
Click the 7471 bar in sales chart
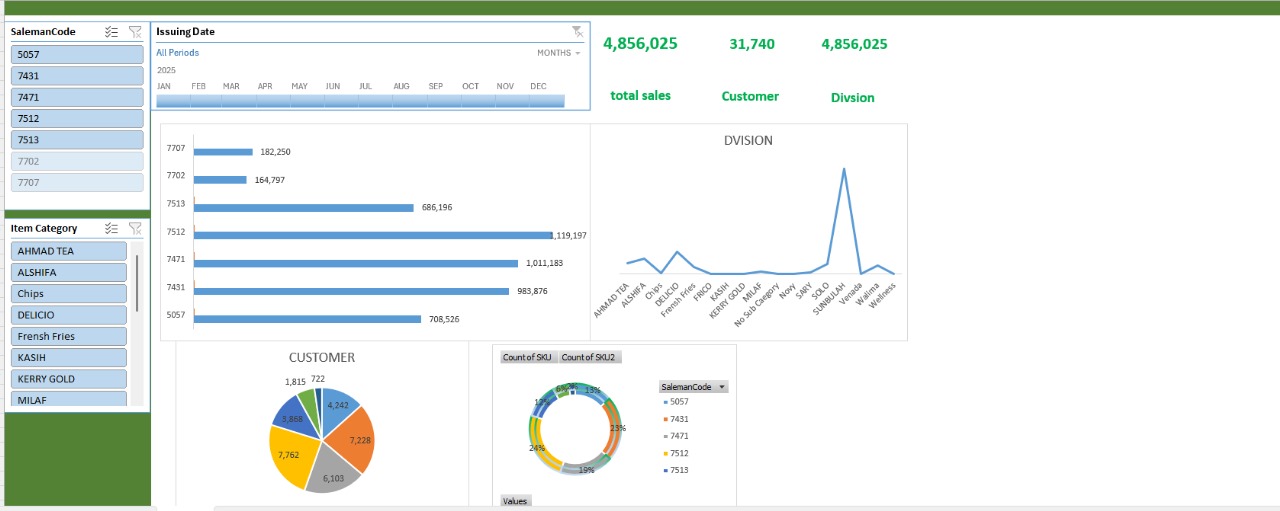coord(355,263)
